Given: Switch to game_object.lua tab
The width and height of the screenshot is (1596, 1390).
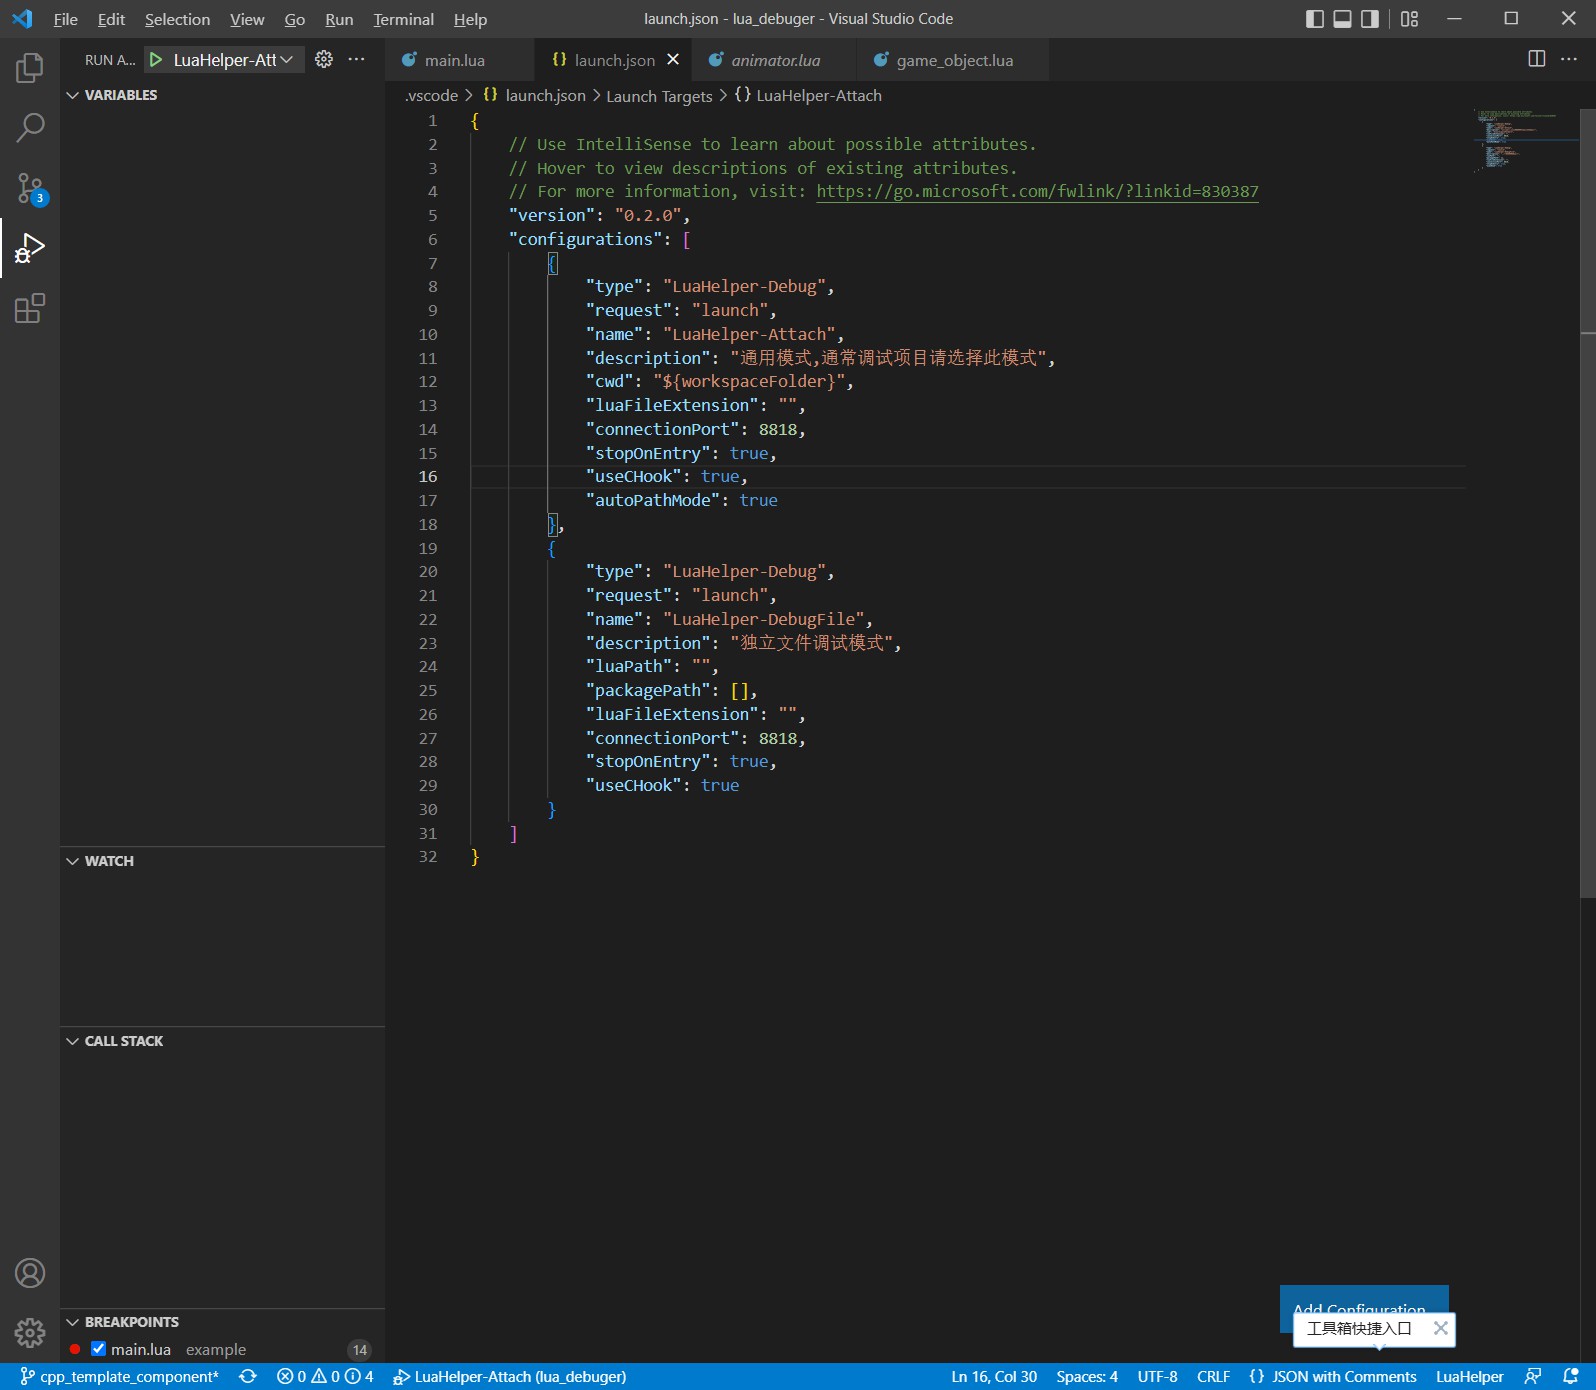Looking at the screenshot, I should tap(954, 60).
